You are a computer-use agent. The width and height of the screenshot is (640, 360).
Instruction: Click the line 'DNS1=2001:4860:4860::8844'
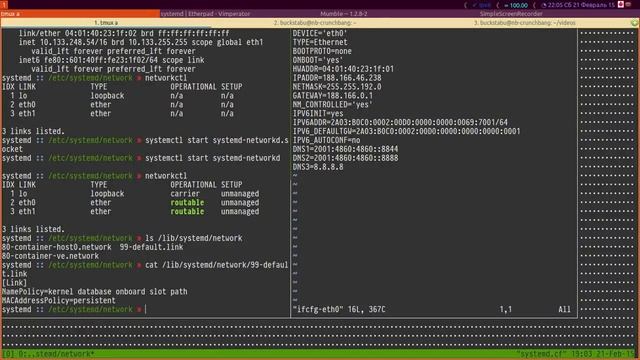[345, 149]
